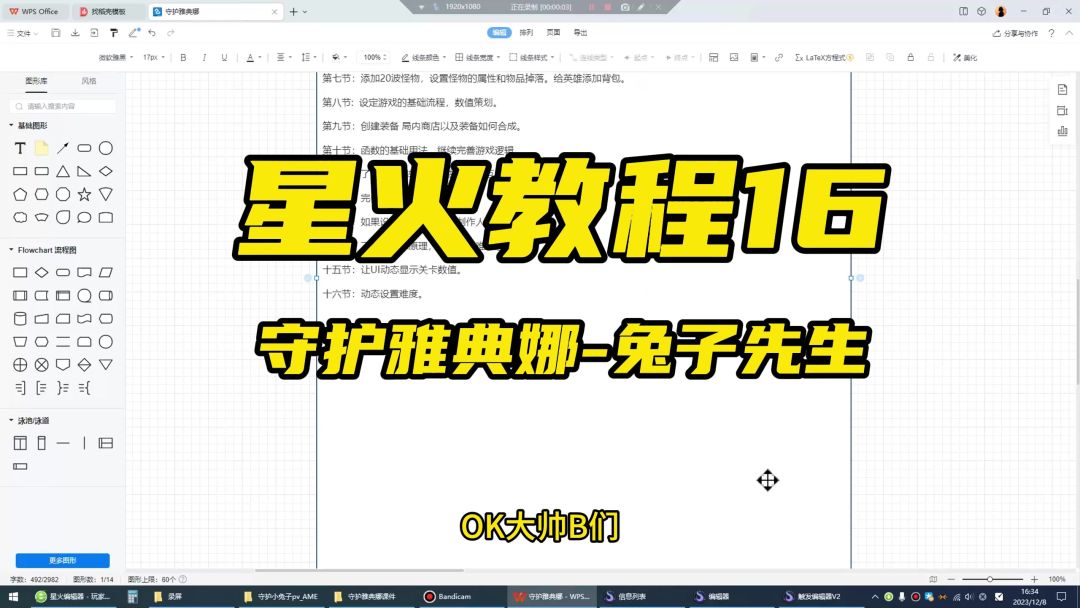The height and width of the screenshot is (608, 1080).
Task: Open Bandicam from the taskbar
Action: 451,597
